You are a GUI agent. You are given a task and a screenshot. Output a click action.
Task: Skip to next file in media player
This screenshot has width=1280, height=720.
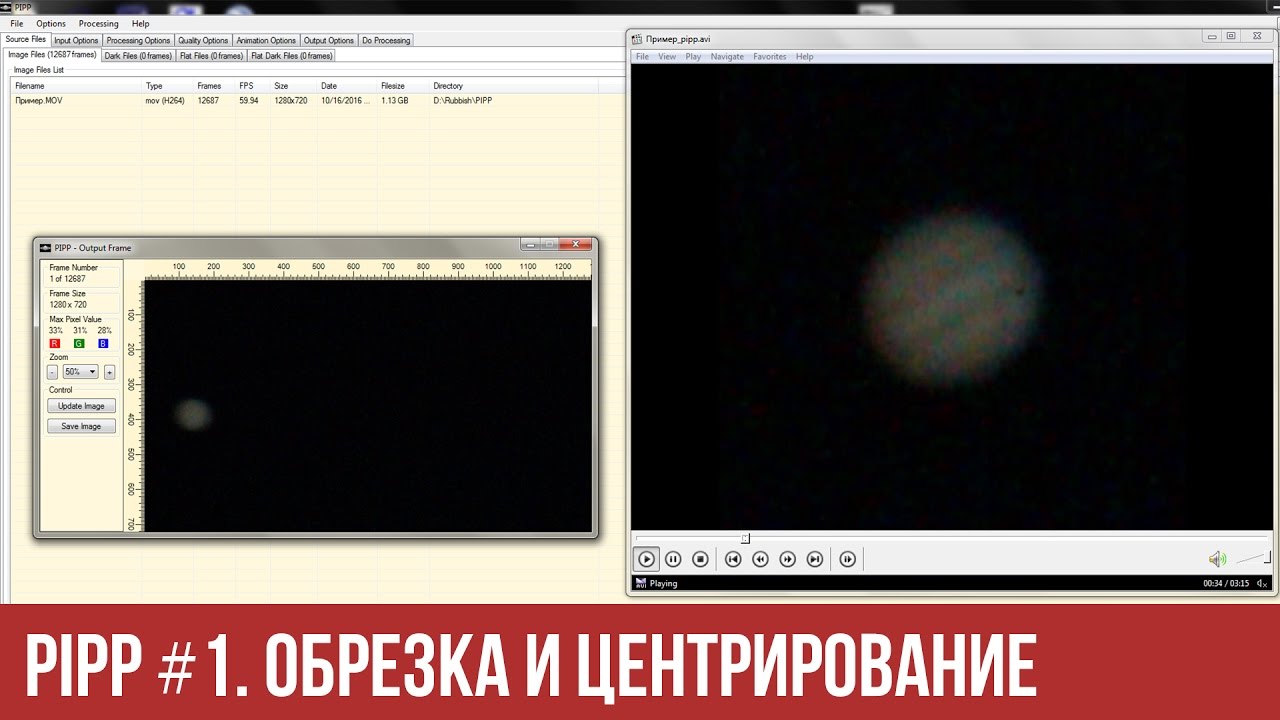point(815,559)
